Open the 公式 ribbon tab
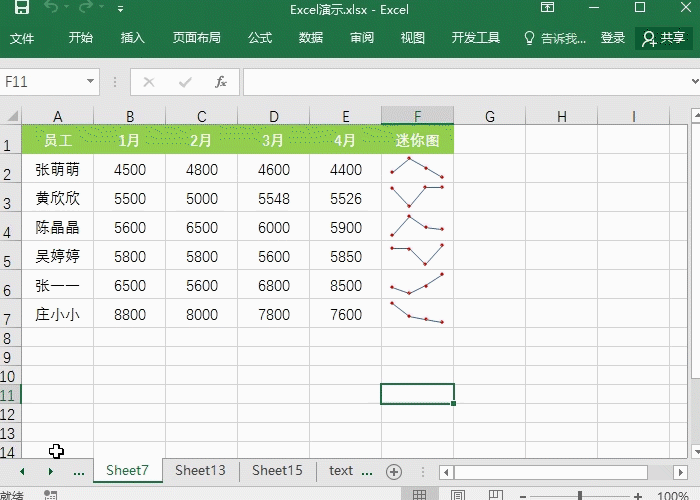Viewport: 700px width, 500px height. pyautogui.click(x=260, y=38)
